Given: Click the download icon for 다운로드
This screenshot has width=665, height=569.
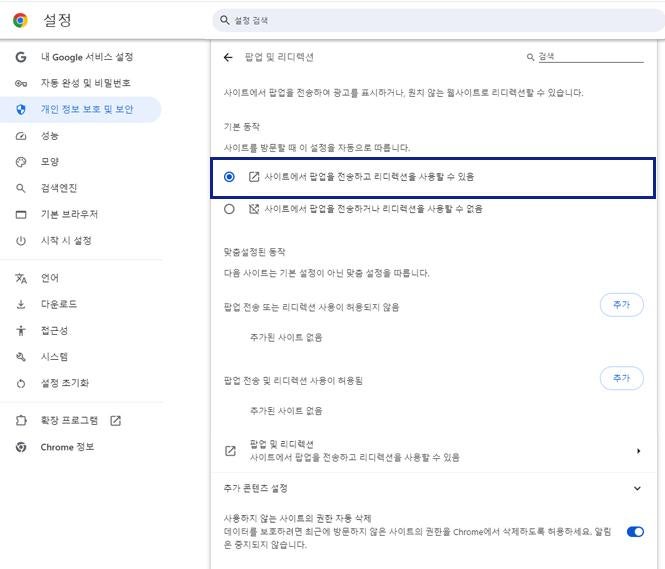Looking at the screenshot, I should tap(21, 304).
